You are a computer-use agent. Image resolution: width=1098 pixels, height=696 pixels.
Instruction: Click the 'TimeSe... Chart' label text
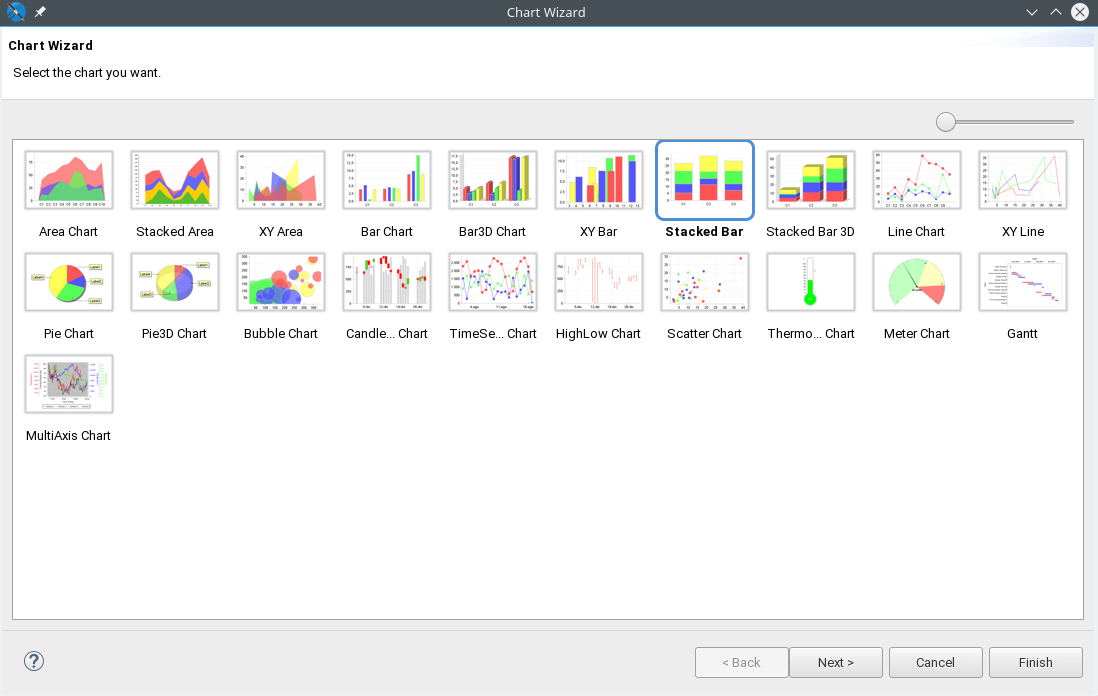pyautogui.click(x=493, y=334)
